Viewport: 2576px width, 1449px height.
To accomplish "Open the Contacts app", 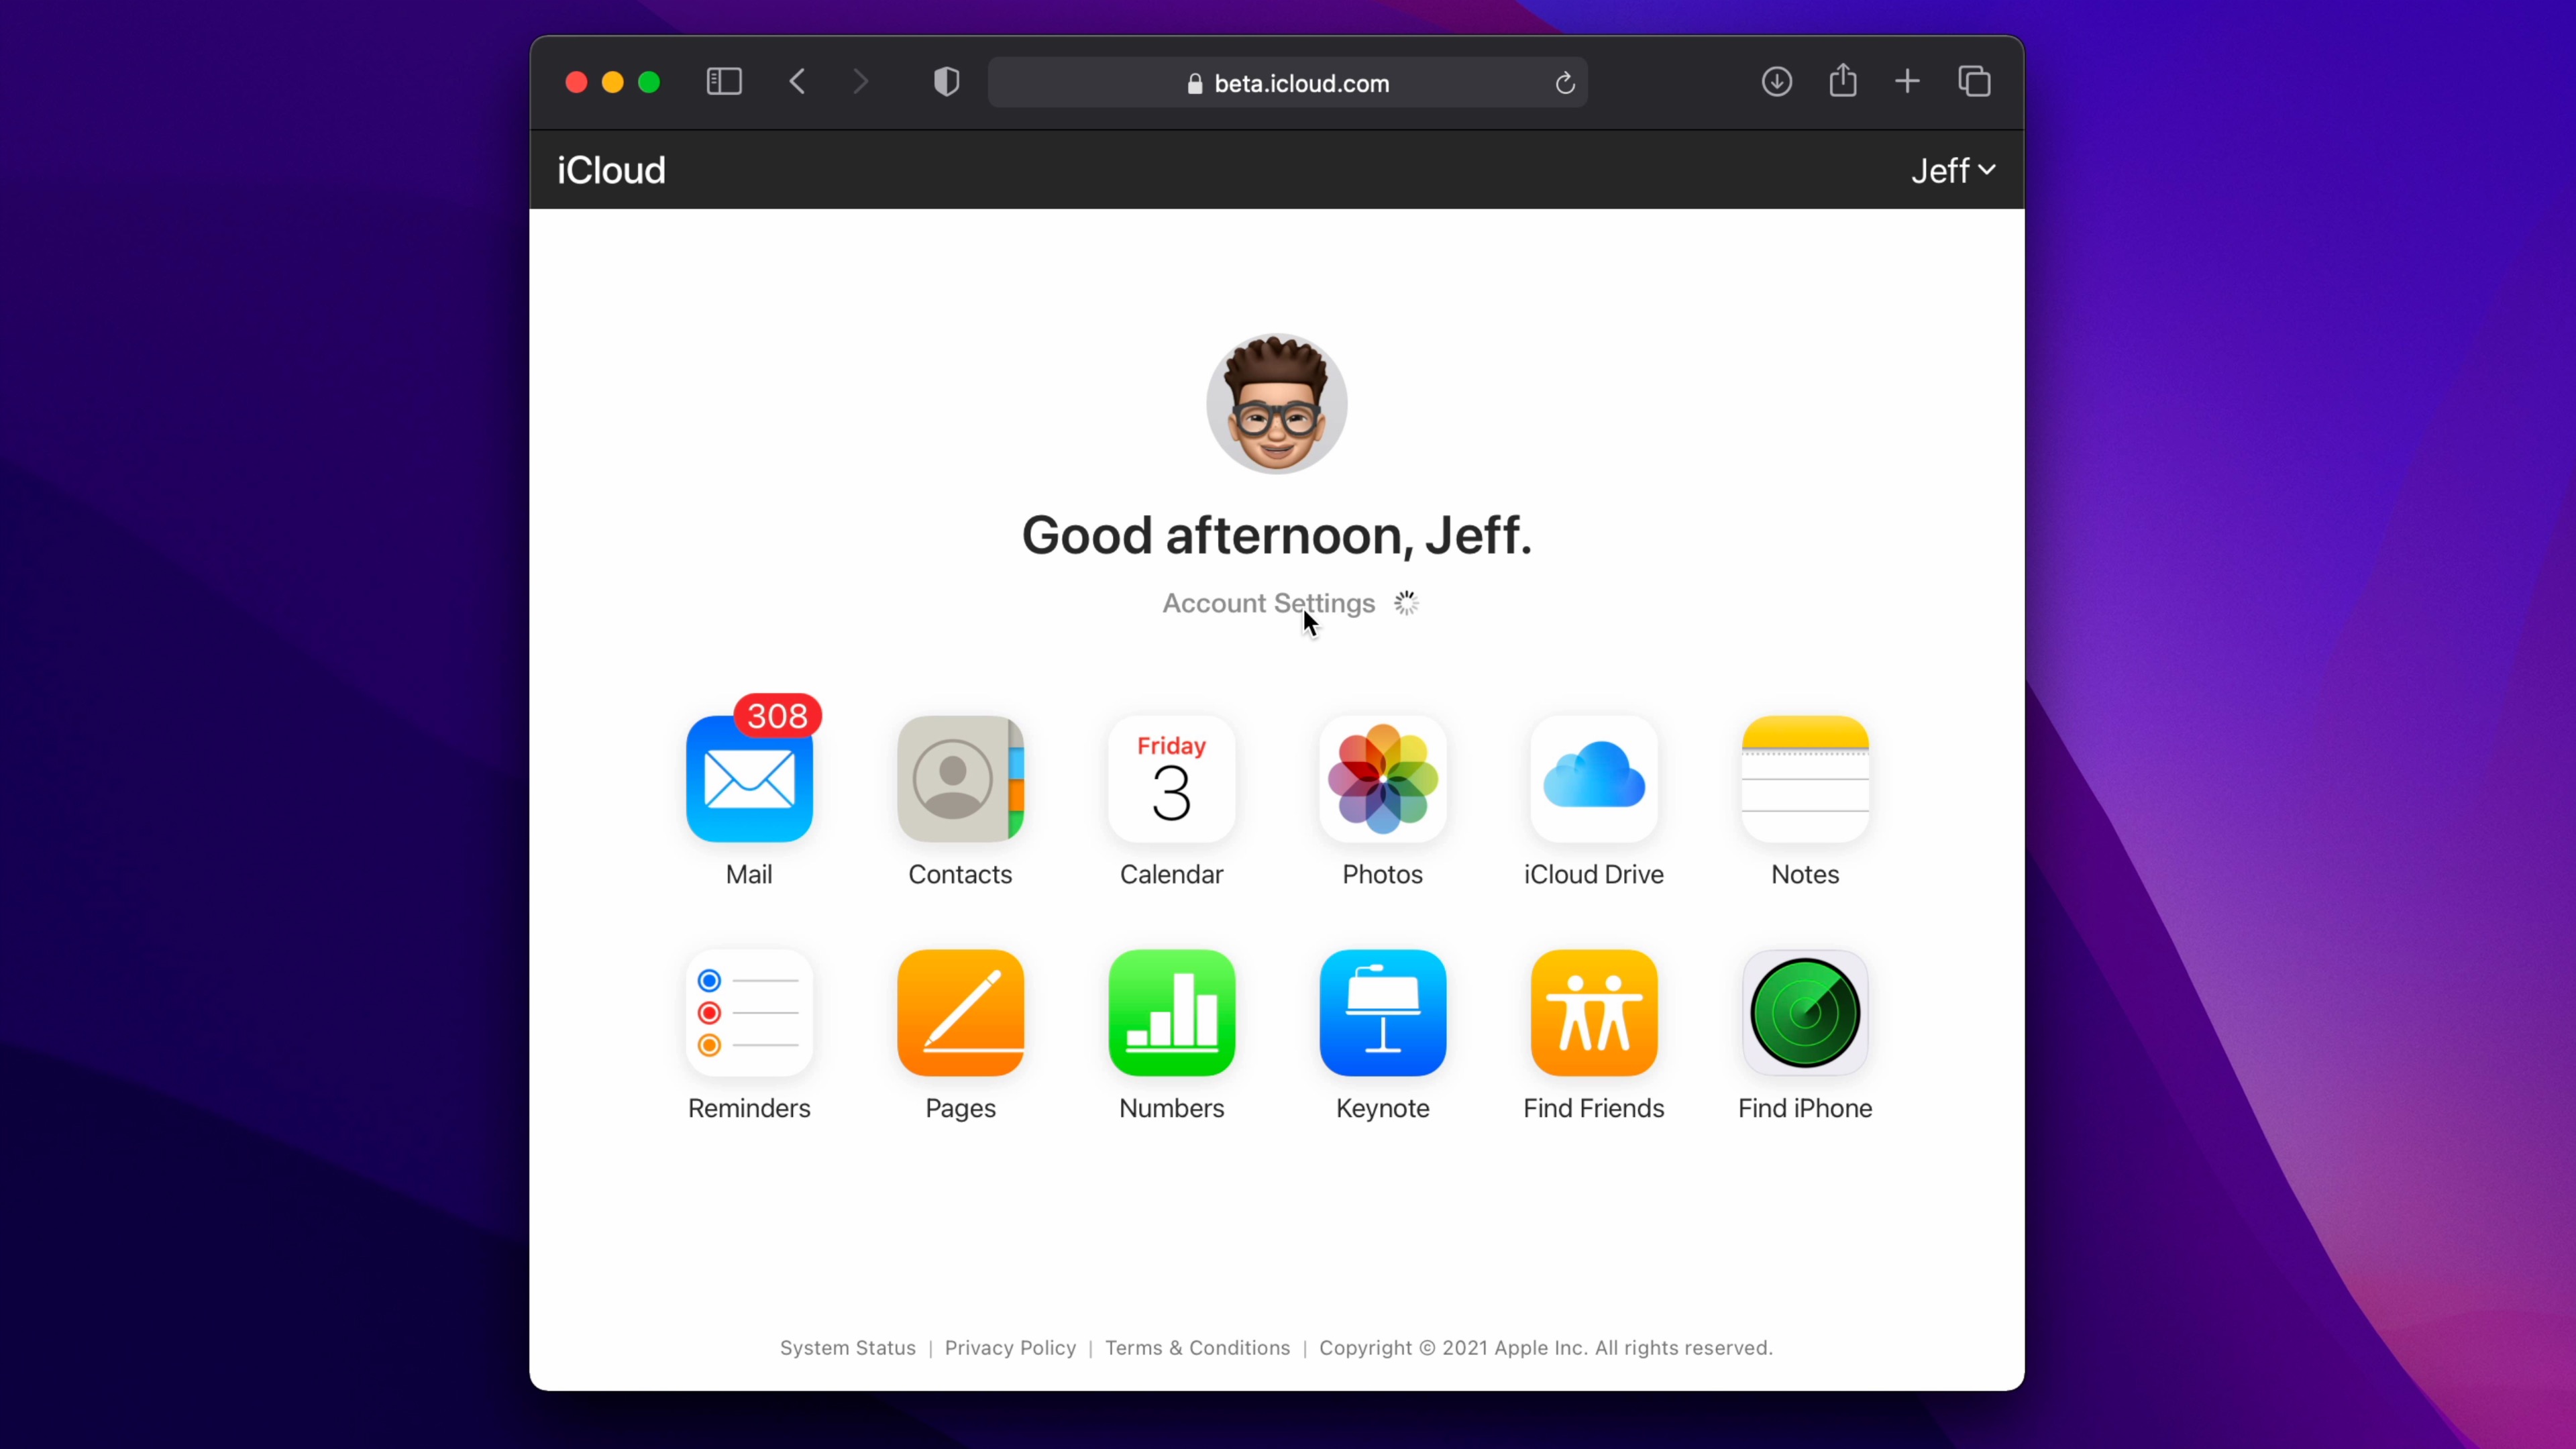I will pos(960,779).
